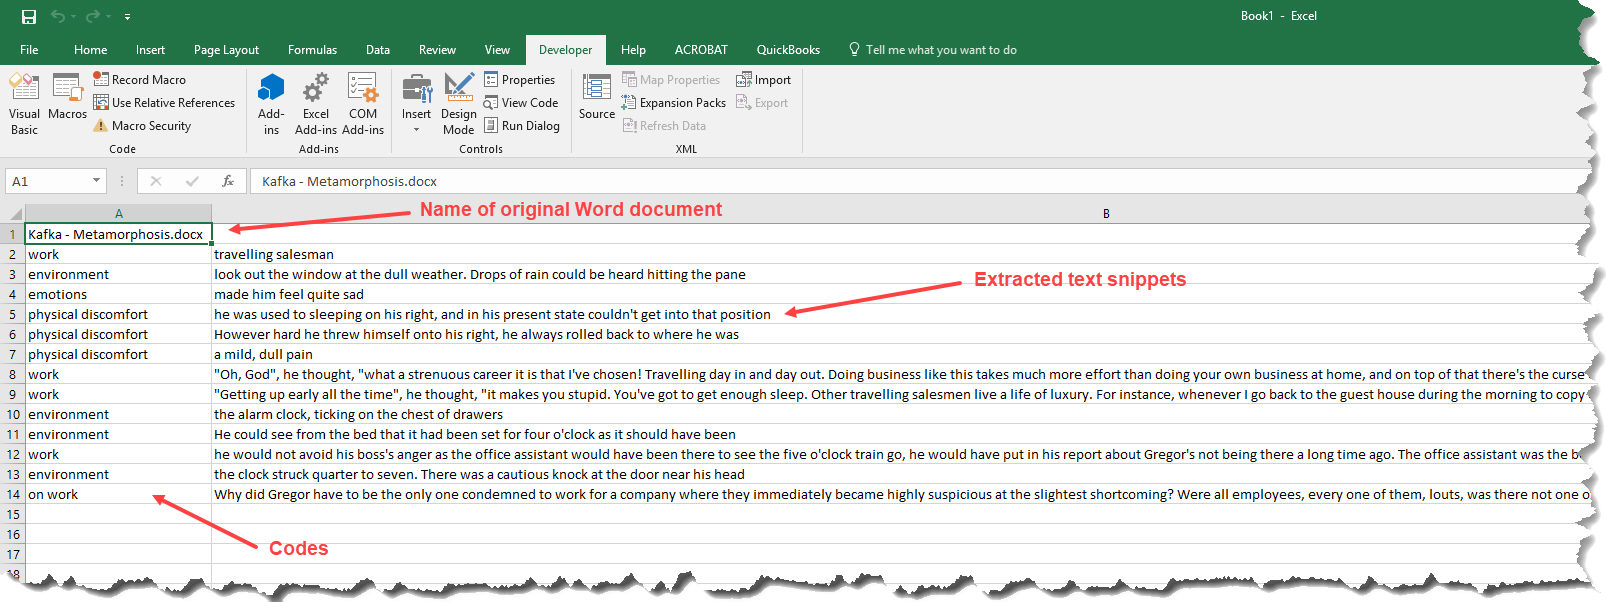Image resolution: width=1606 pixels, height=602 pixels.
Task: Click the Name Box showing A1
Action: click(x=48, y=181)
